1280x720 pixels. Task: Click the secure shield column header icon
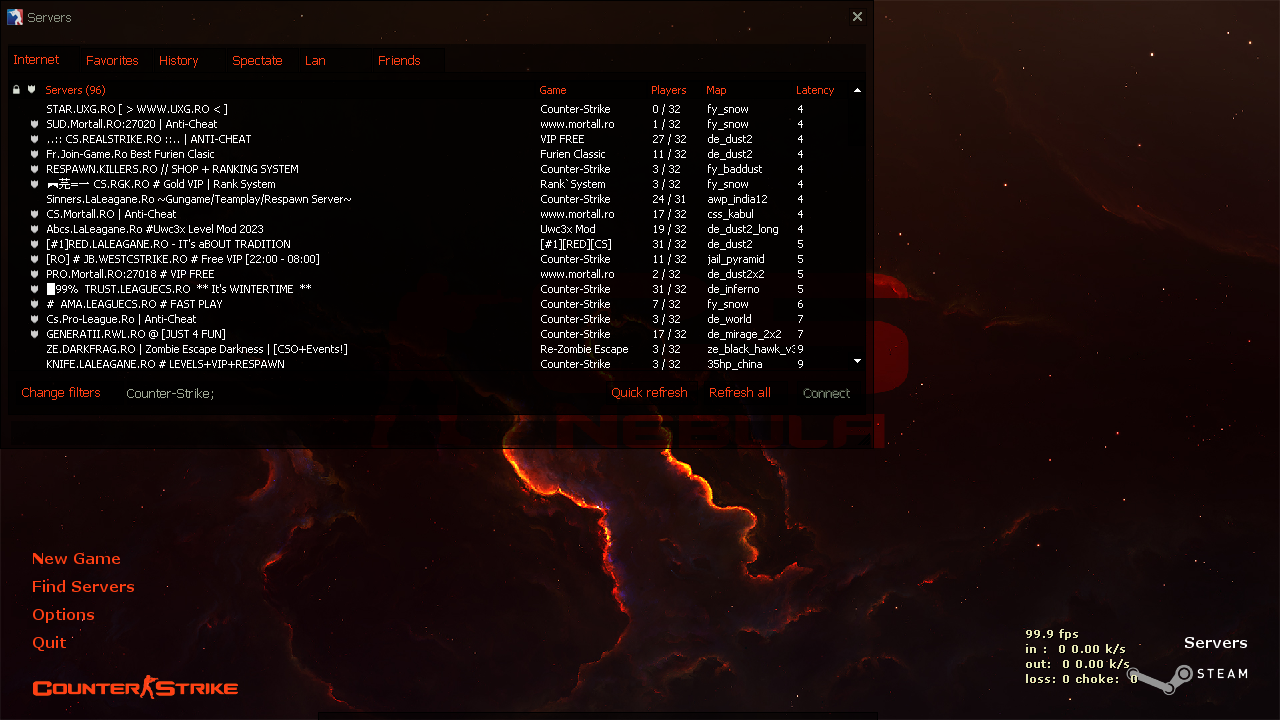coord(31,90)
